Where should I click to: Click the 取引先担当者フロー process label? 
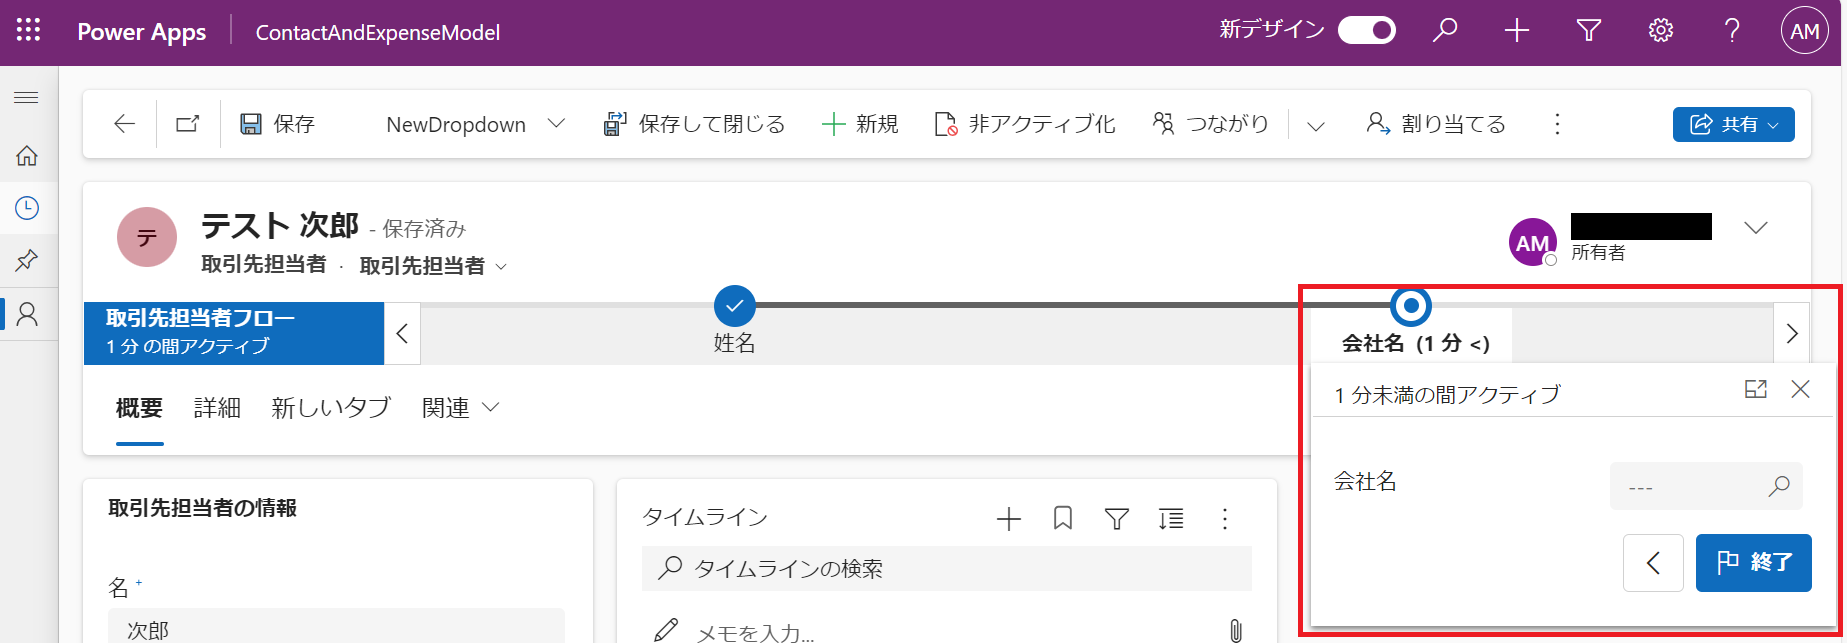[x=234, y=333]
